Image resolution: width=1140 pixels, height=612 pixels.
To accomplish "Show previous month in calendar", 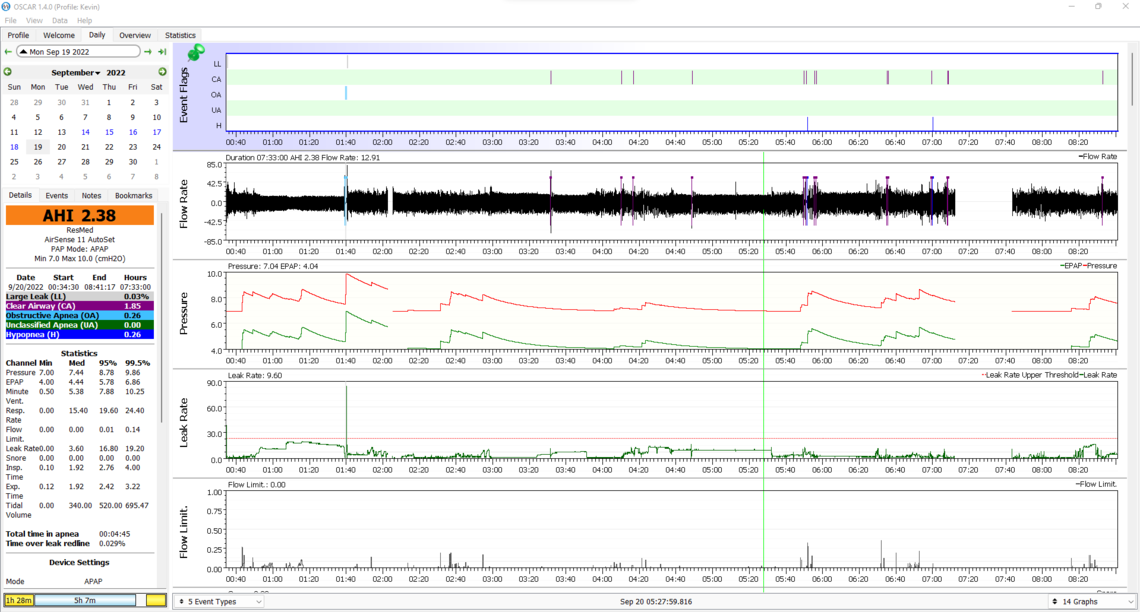I will pos(7,72).
